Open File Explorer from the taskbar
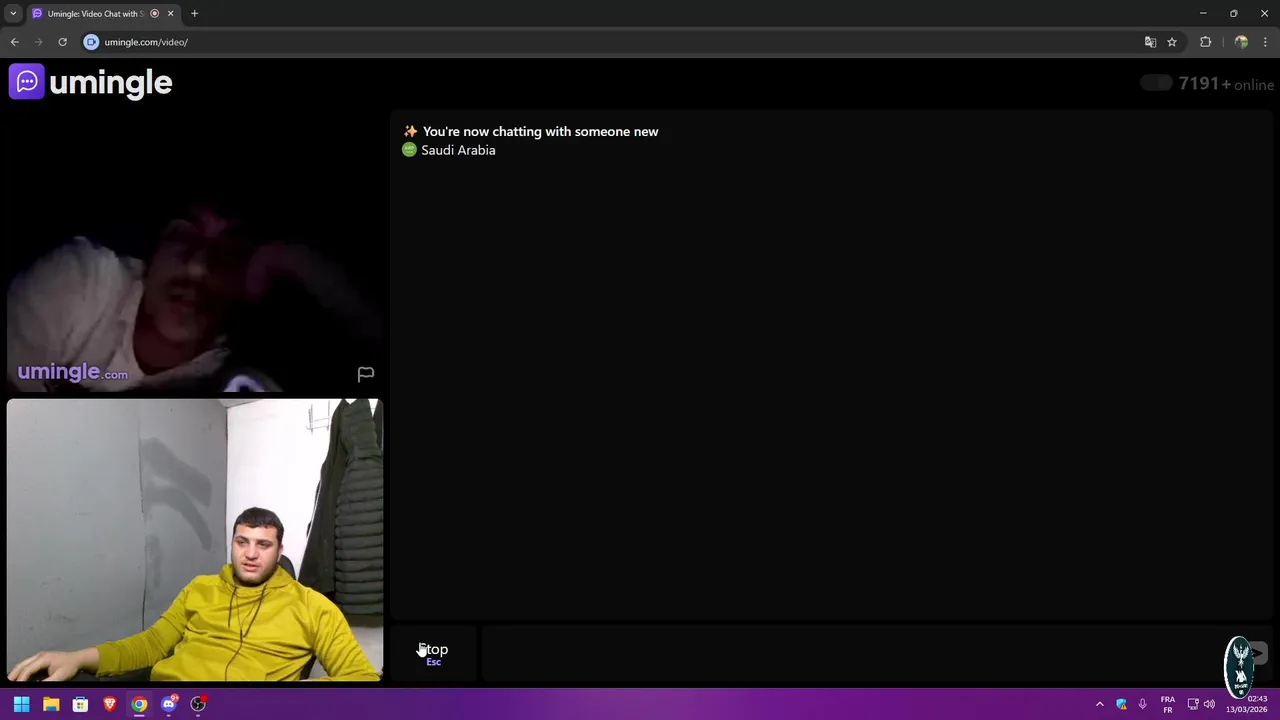The image size is (1280, 720). click(x=51, y=704)
